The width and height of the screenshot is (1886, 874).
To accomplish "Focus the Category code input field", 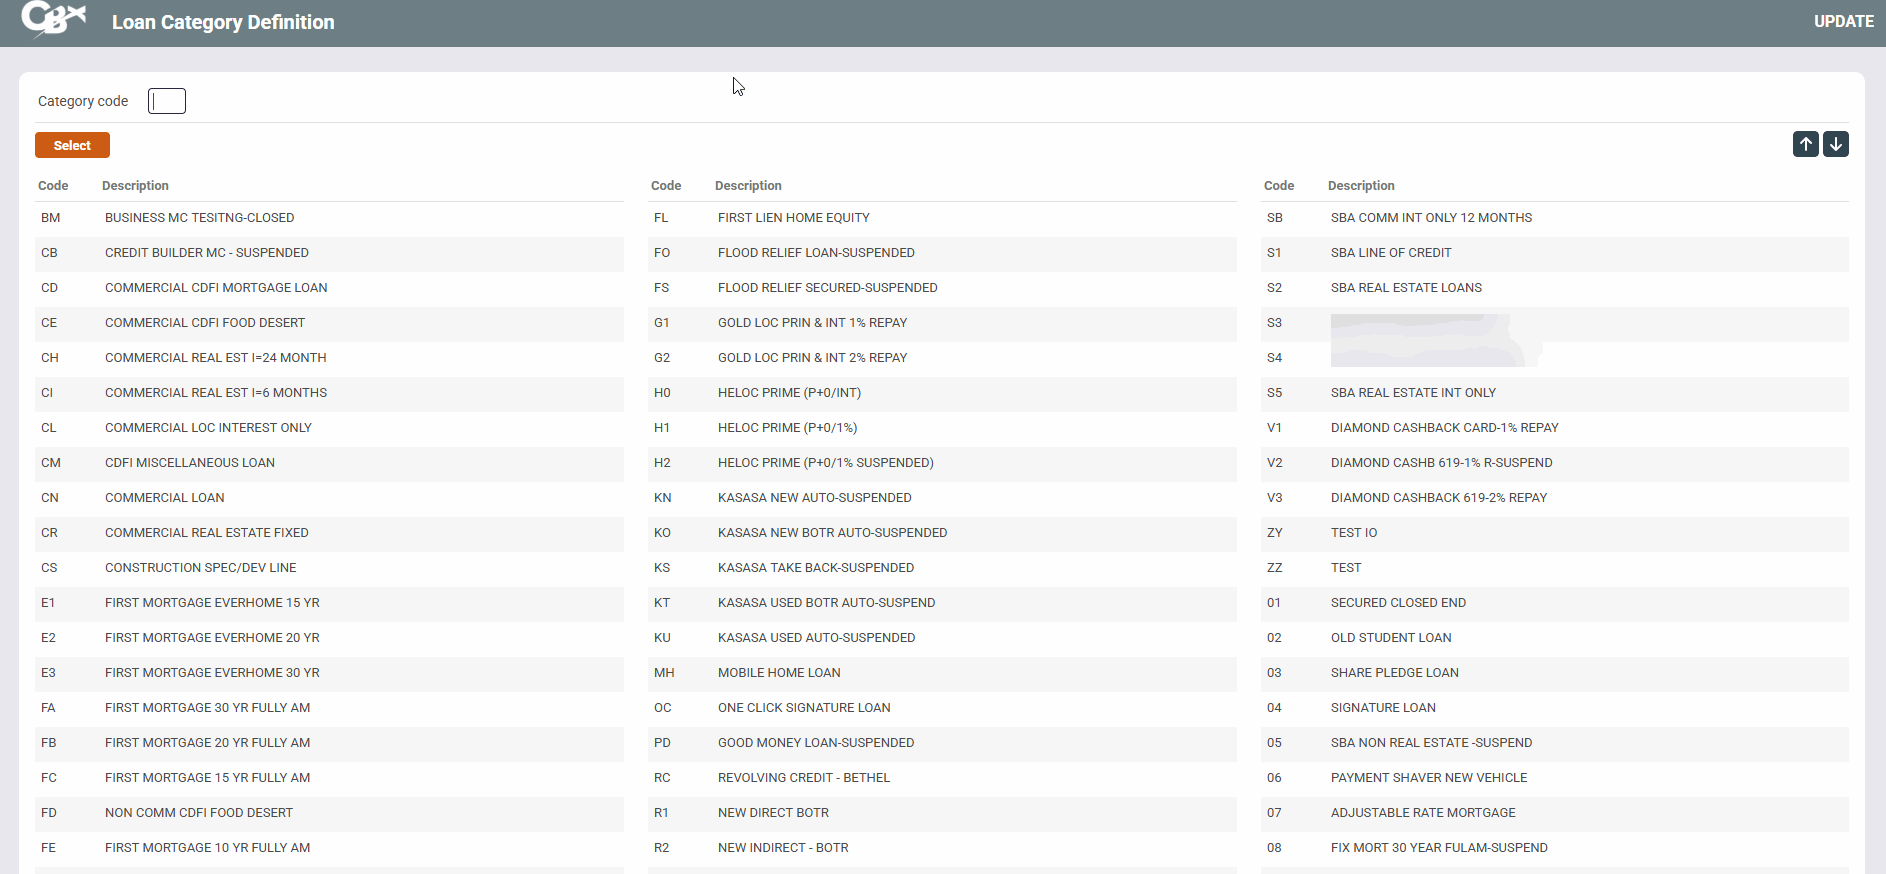I will coord(167,101).
